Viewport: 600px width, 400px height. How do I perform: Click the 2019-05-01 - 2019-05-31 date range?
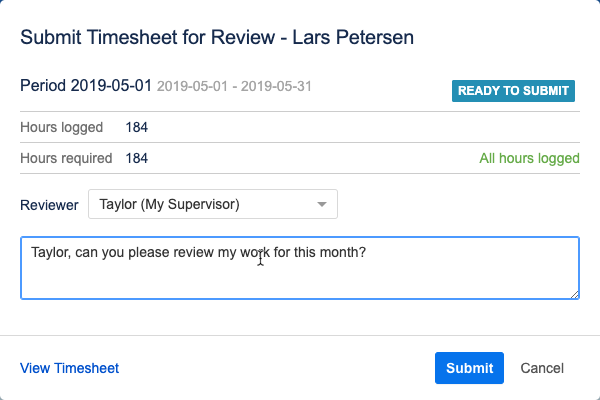[x=234, y=87]
